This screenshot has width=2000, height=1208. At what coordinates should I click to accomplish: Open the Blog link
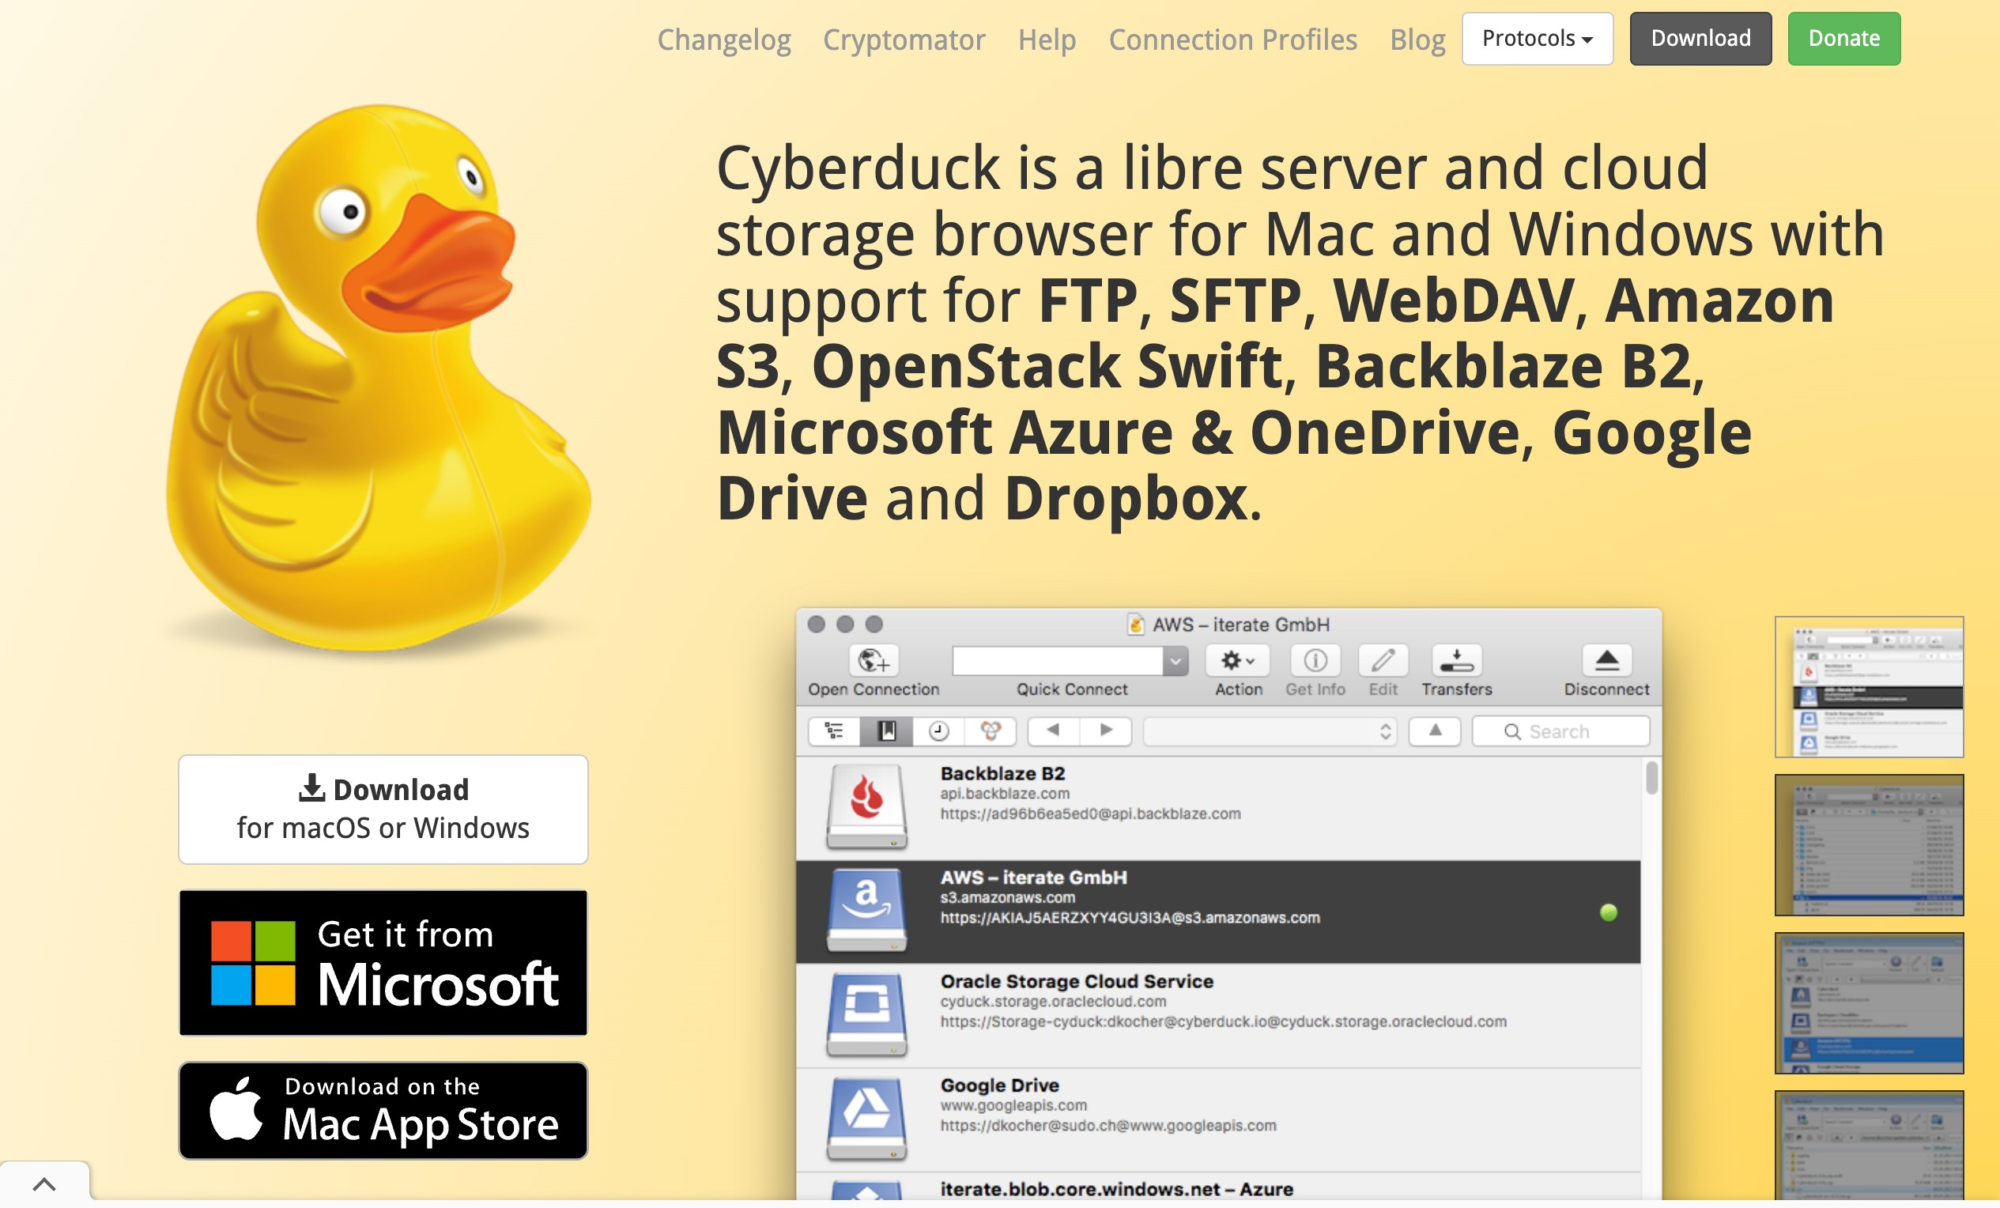[x=1418, y=39]
